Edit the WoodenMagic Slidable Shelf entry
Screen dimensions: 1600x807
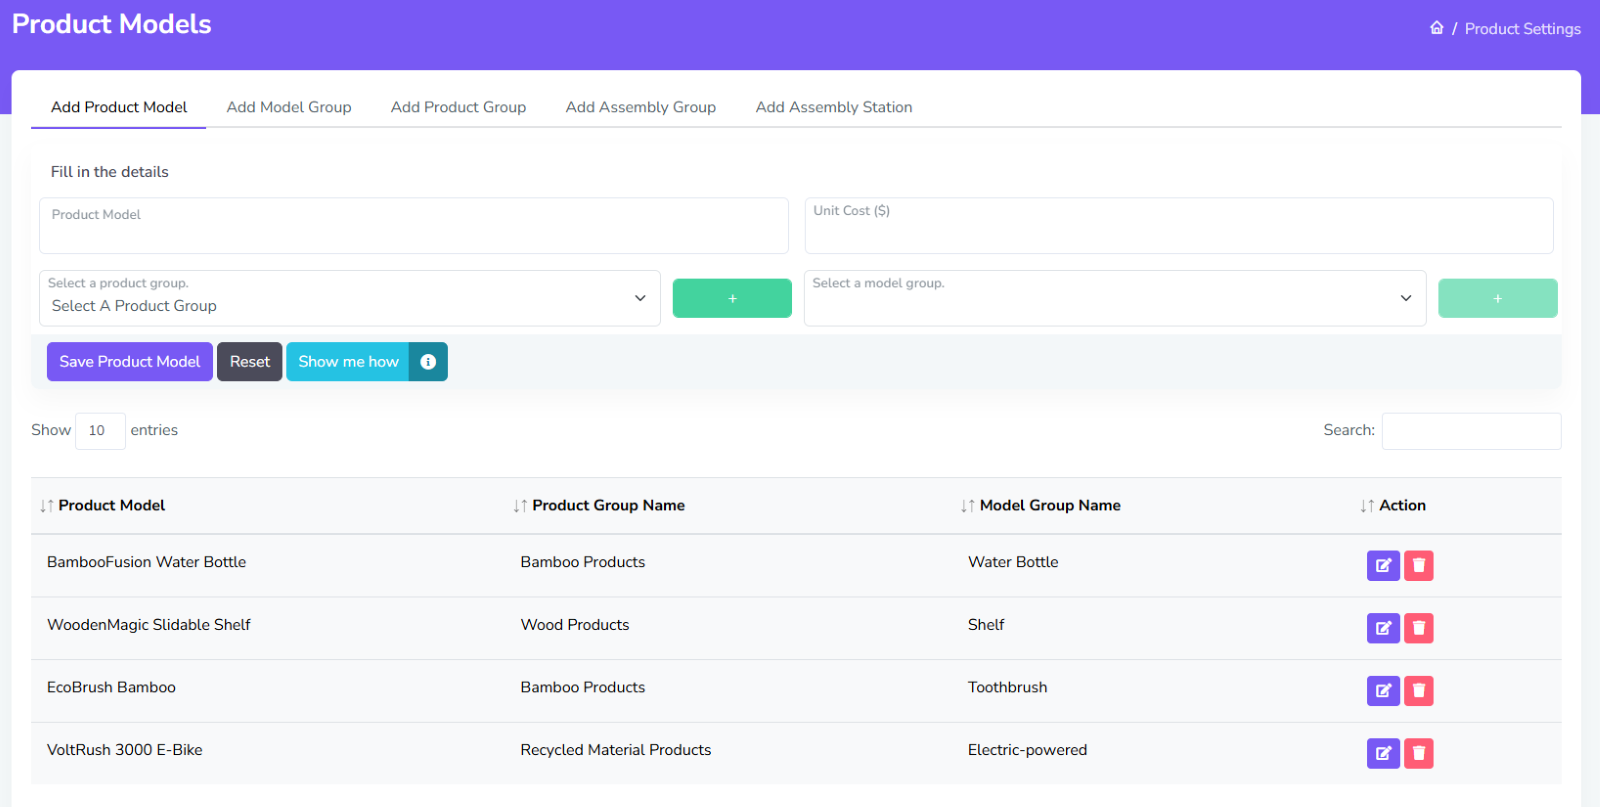(1383, 628)
